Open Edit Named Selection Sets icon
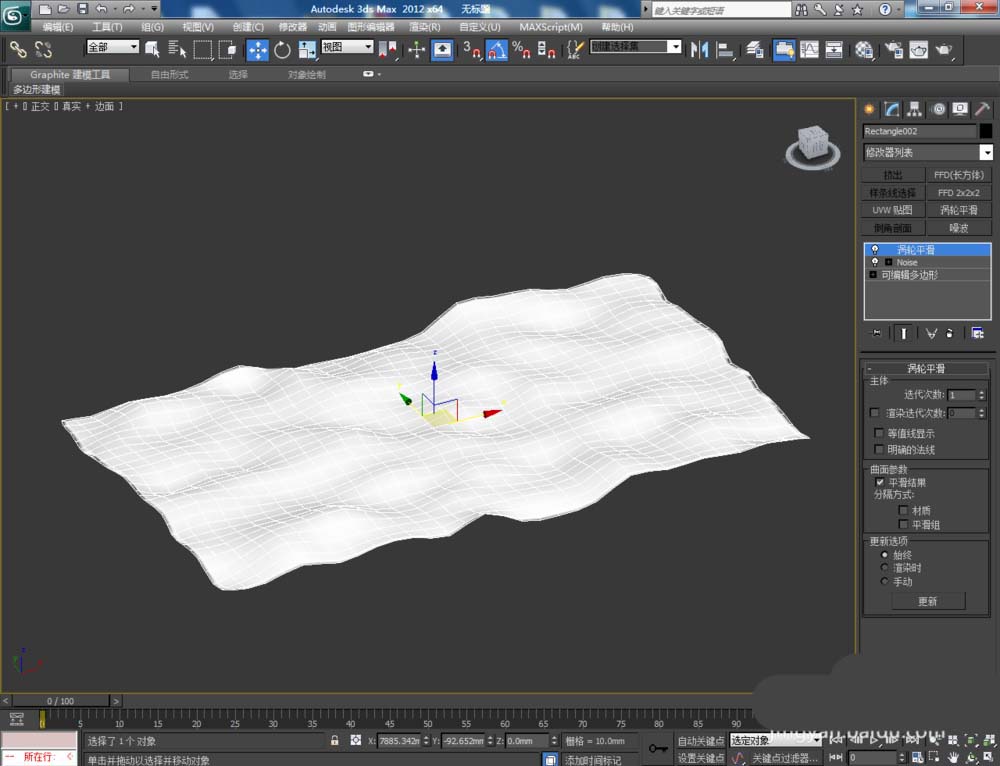 point(575,49)
